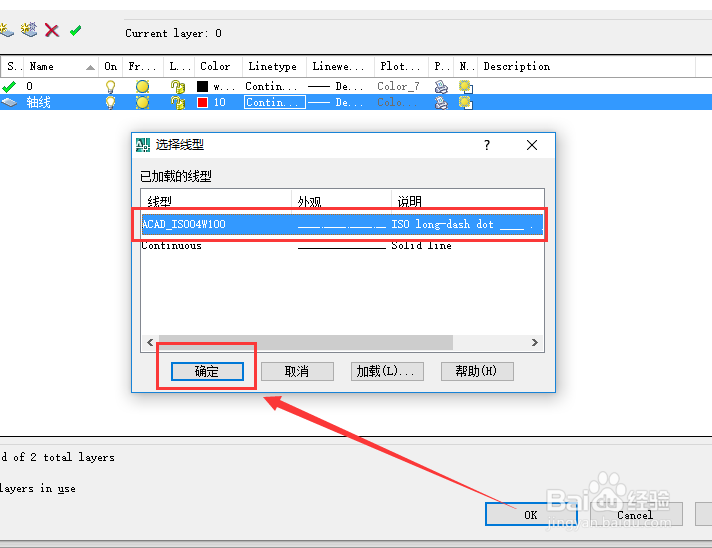Click the Linetype column header

pos(274,67)
